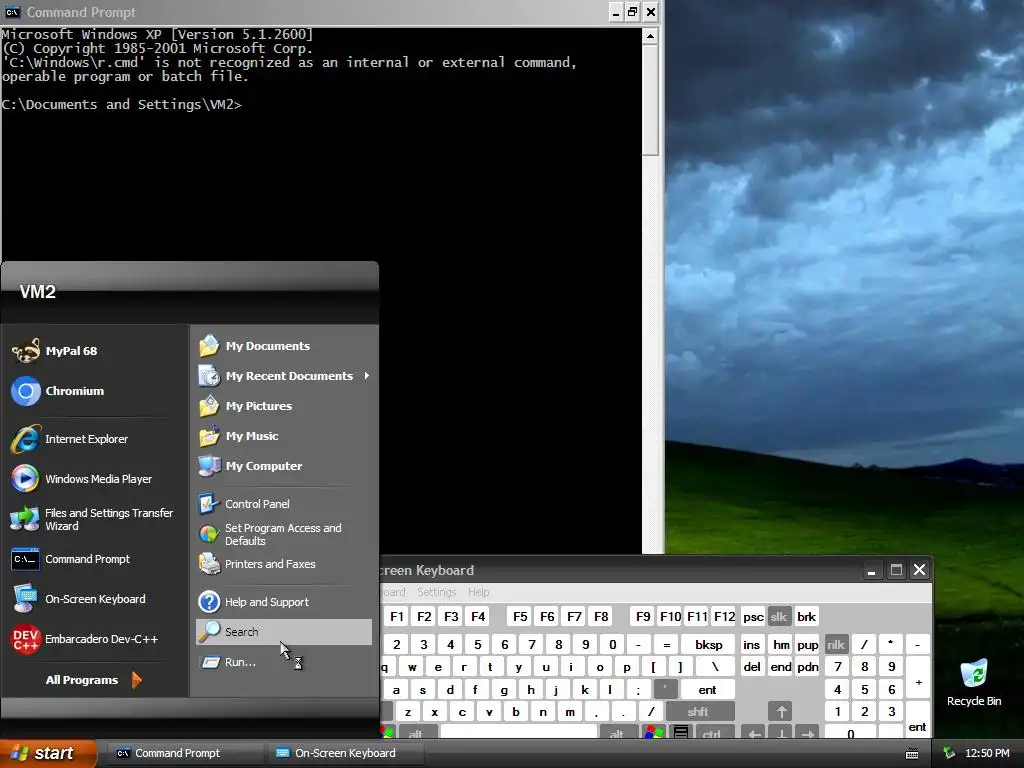Screen dimensions: 1024x768
Task: Click the Command Prompt scrollbar thumb
Action: click(650, 100)
